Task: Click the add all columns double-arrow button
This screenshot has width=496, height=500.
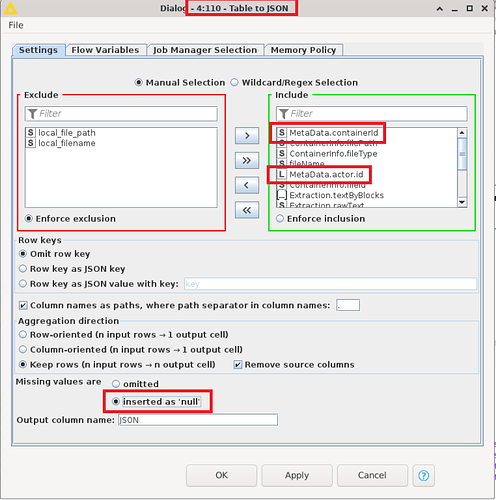Action: pyautogui.click(x=247, y=161)
